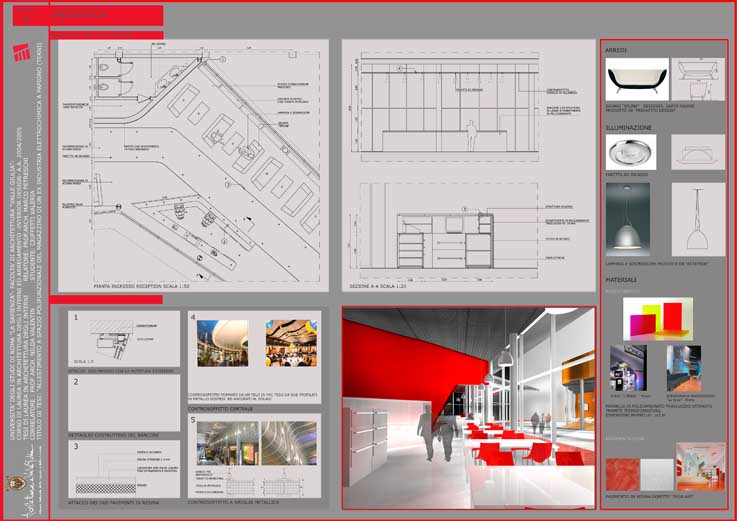Click the ILLUMINAZIONE section heading
This screenshot has height=521, width=737.
pos(628,127)
